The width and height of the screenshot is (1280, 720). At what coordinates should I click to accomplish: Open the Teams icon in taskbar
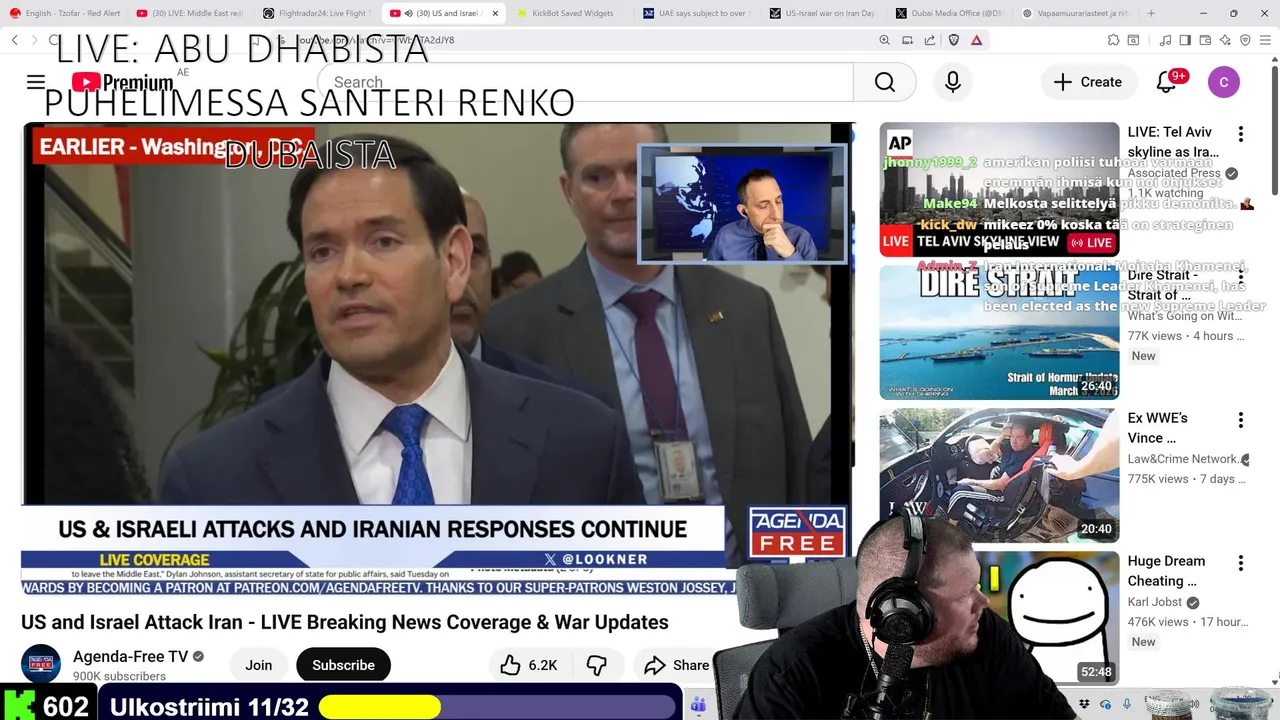pyautogui.click(x=699, y=705)
